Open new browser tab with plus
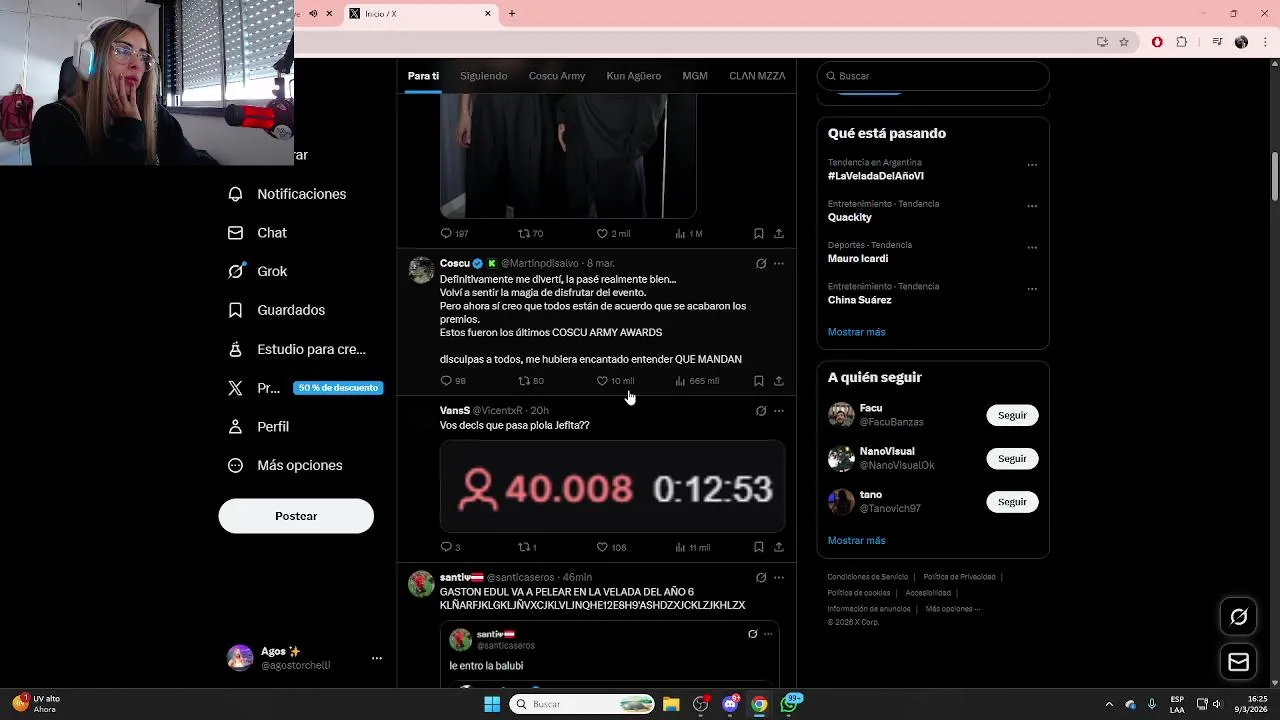This screenshot has height=720, width=1280. [x=512, y=13]
